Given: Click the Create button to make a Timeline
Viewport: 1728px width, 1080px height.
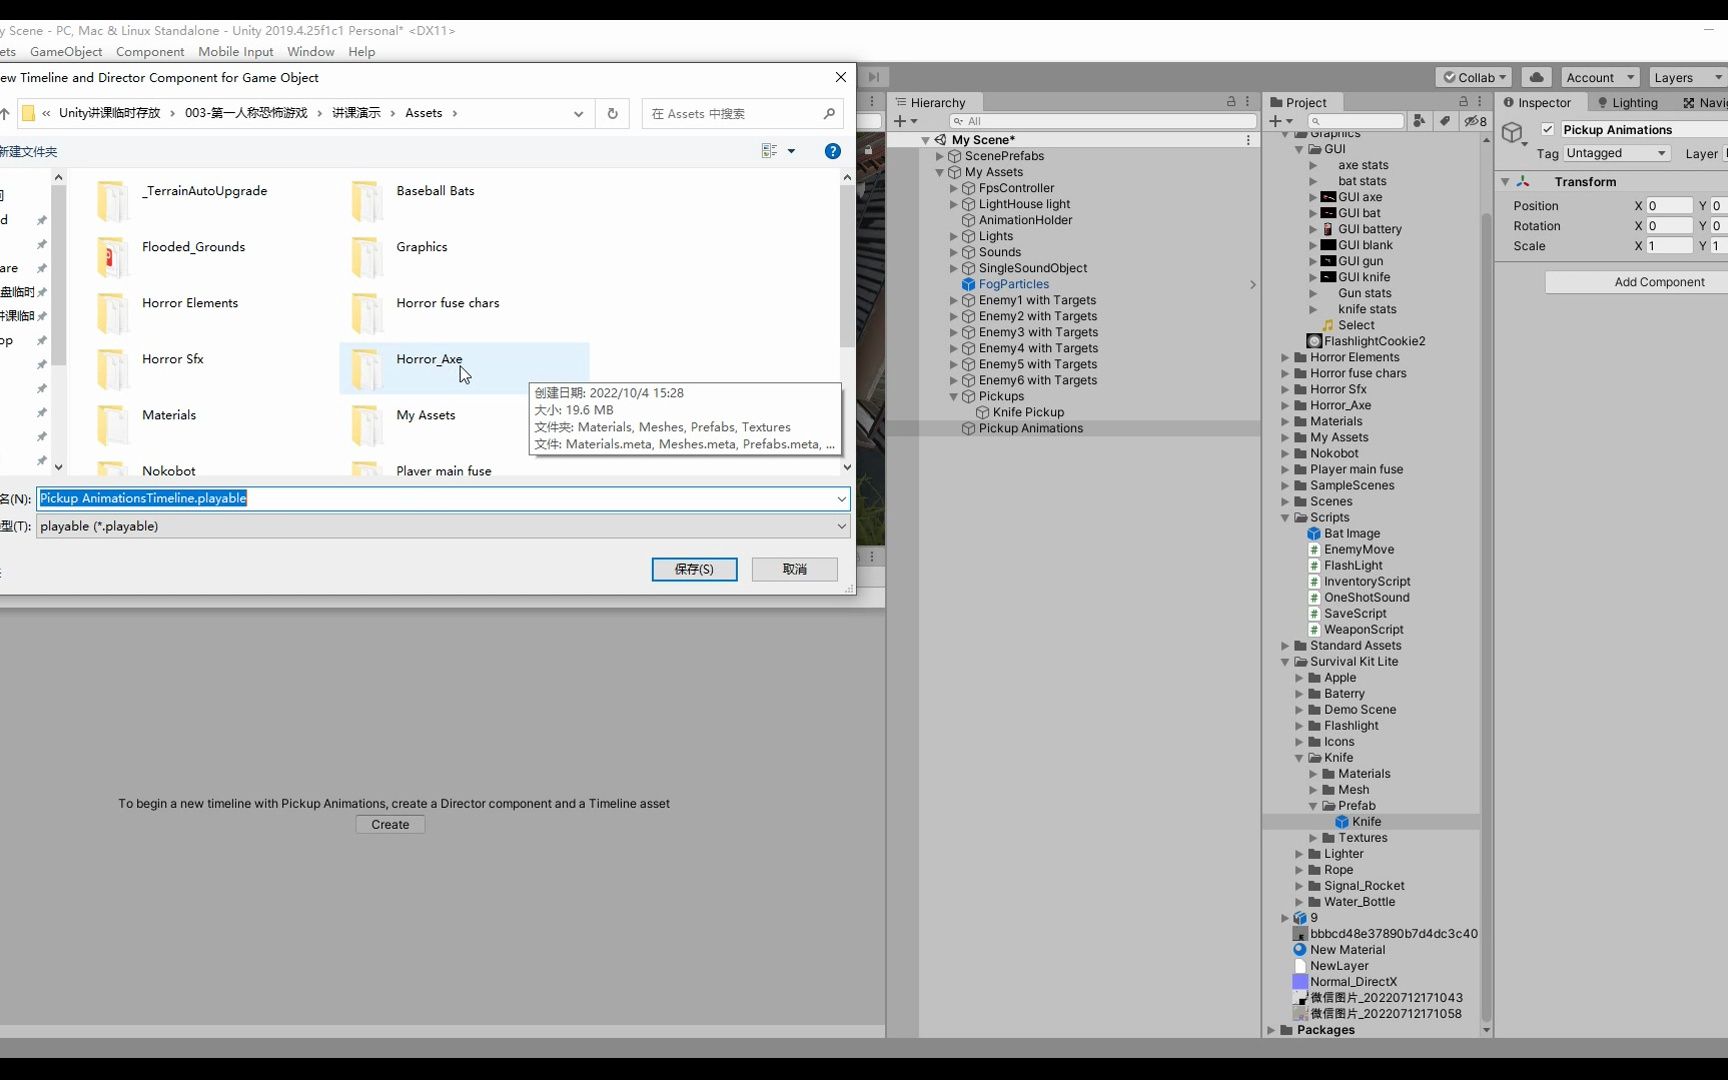Looking at the screenshot, I should 390,824.
